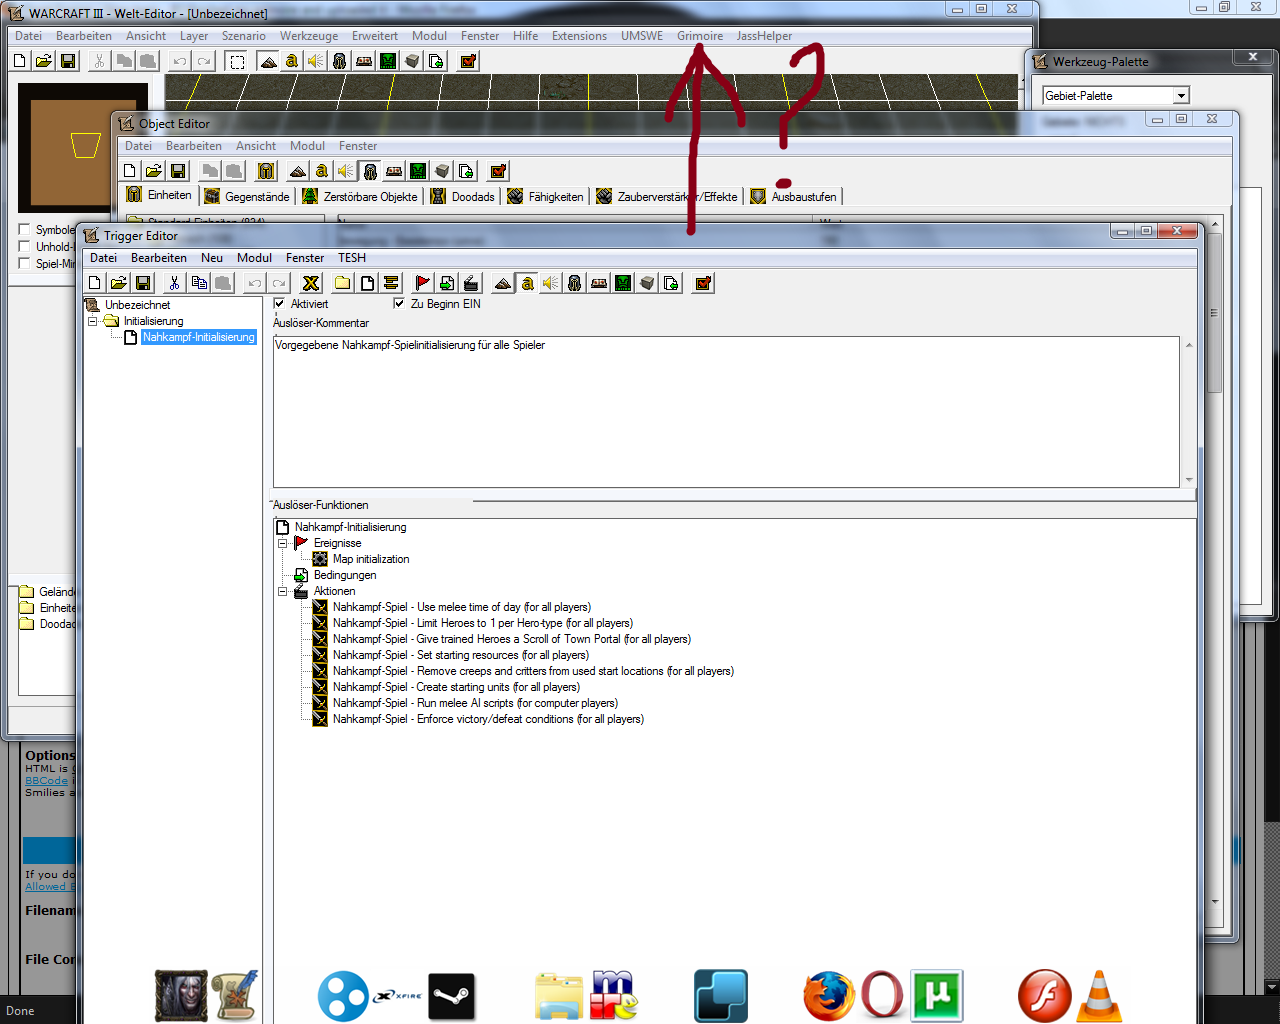Viewport: 1280px width, 1024px height.
Task: Click inside the Auslöser-Kommentar text box
Action: pyautogui.click(x=726, y=412)
